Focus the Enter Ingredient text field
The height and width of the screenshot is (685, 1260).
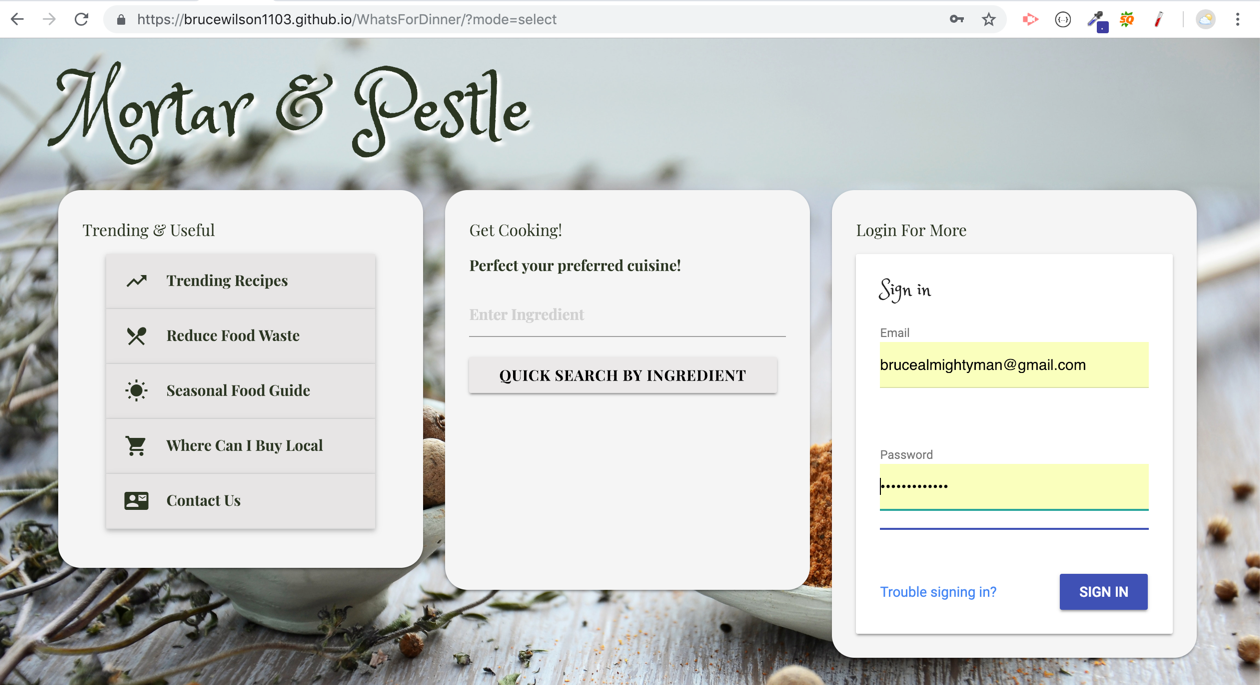[626, 315]
